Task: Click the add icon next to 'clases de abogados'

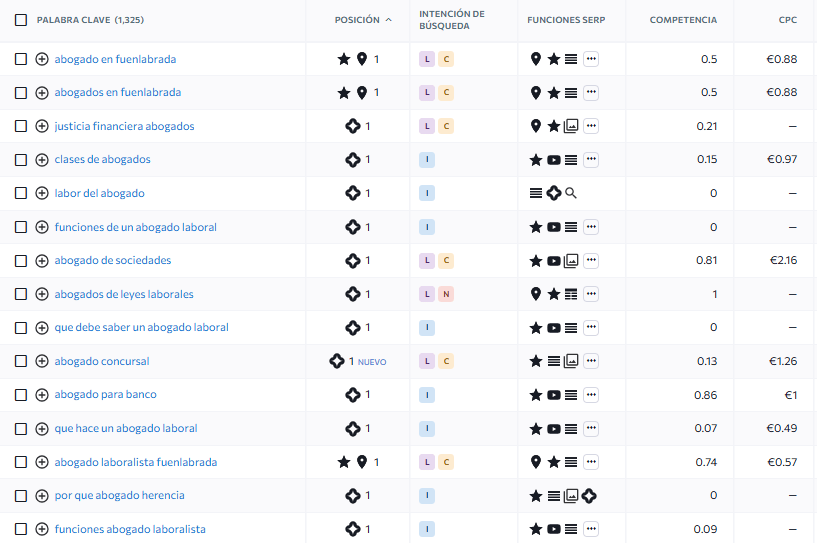Action: tap(42, 160)
